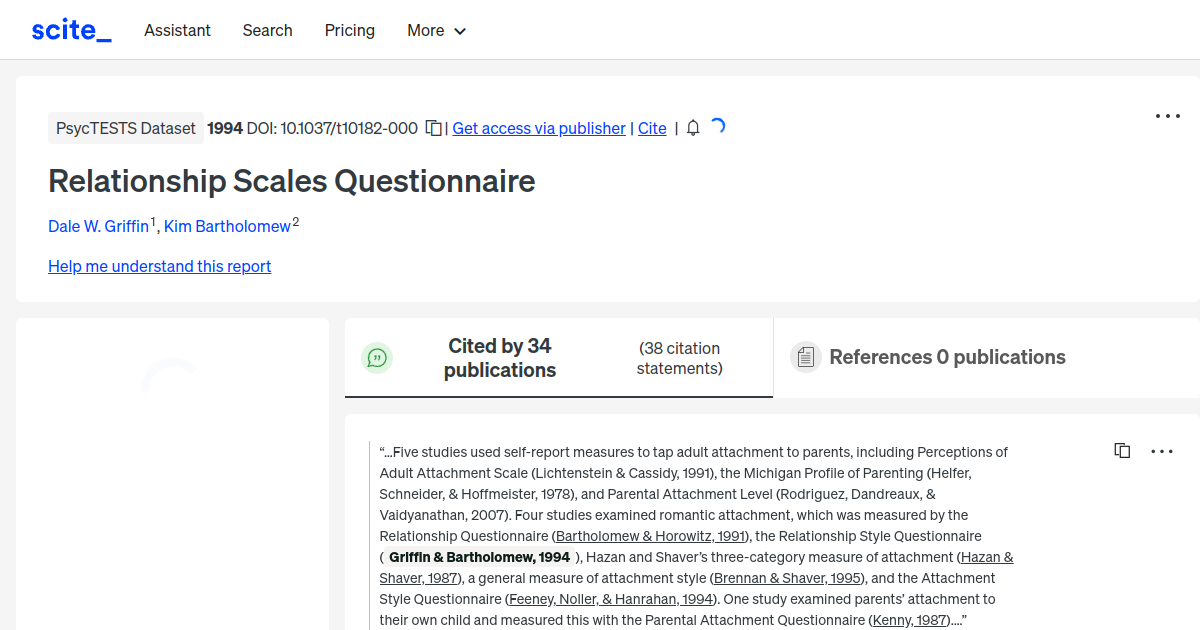
Task: Open the three-dot menu for the citation statement
Action: tap(1162, 451)
